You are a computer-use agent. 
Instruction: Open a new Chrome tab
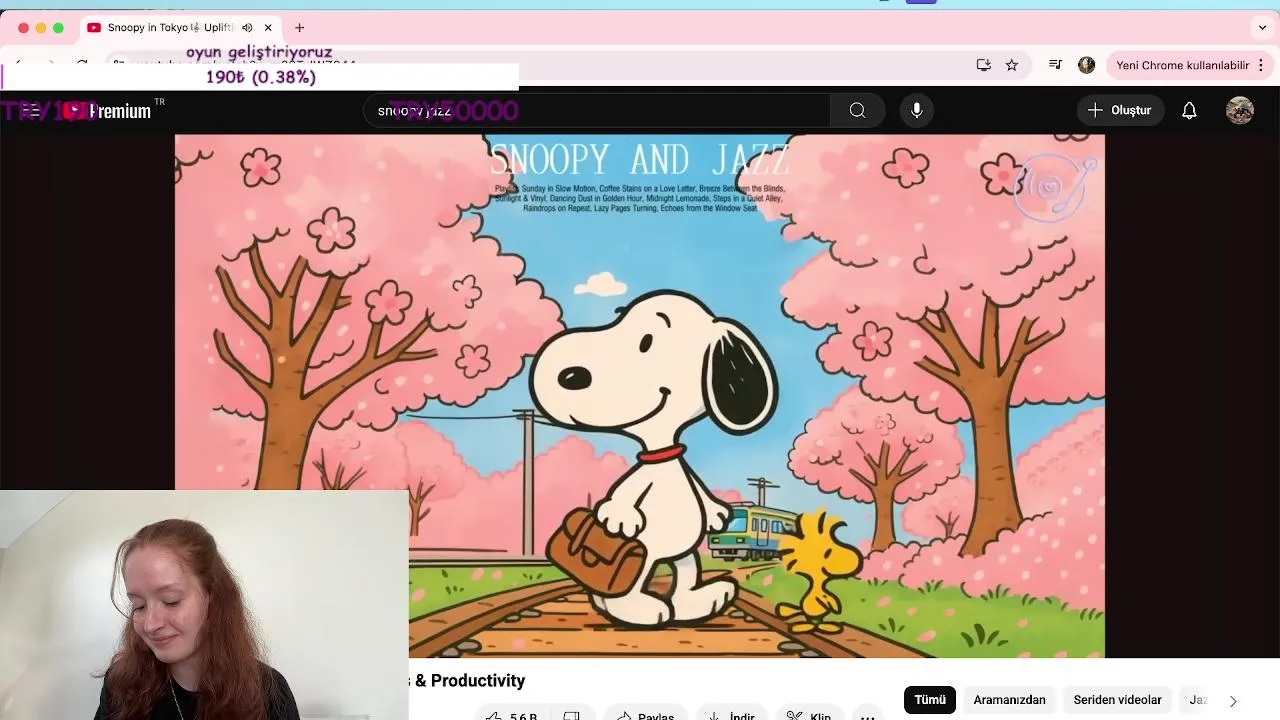pyautogui.click(x=299, y=28)
